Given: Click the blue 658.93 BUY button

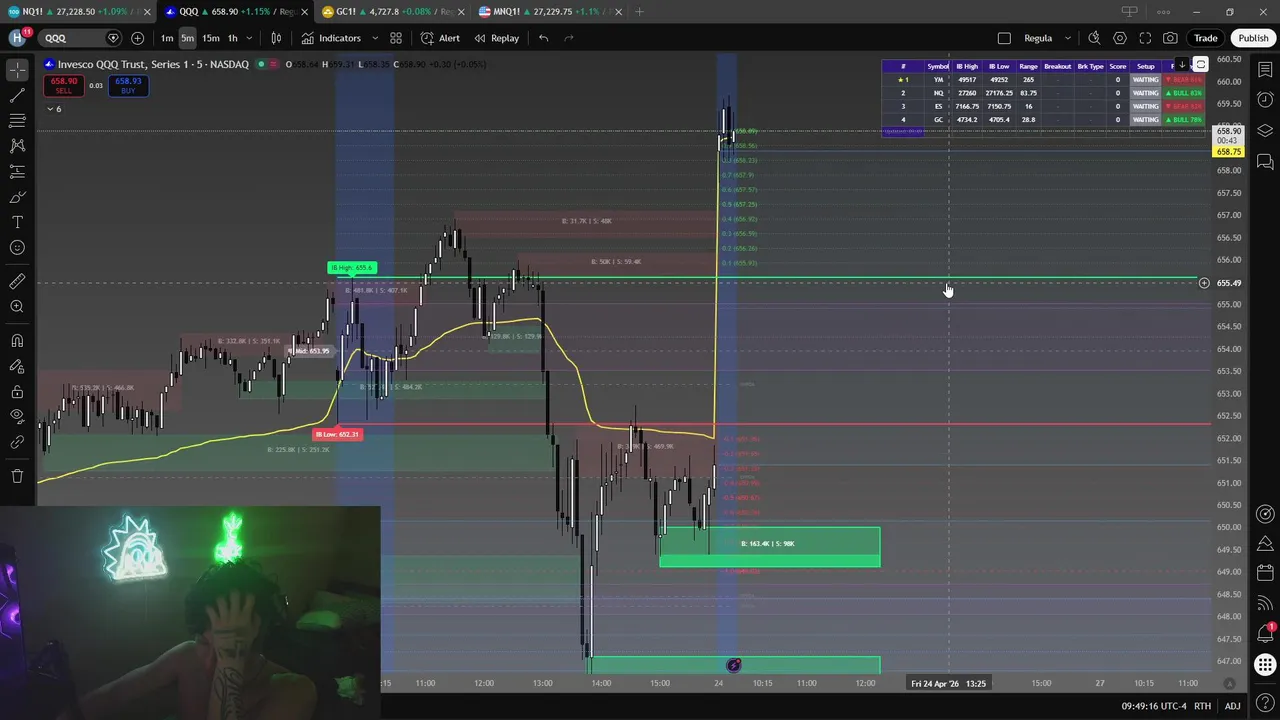Looking at the screenshot, I should point(128,86).
